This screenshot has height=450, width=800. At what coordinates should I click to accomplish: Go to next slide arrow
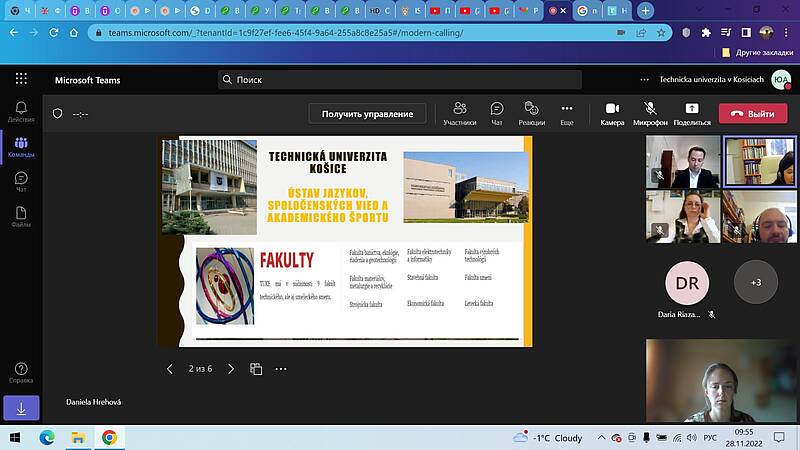(231, 369)
